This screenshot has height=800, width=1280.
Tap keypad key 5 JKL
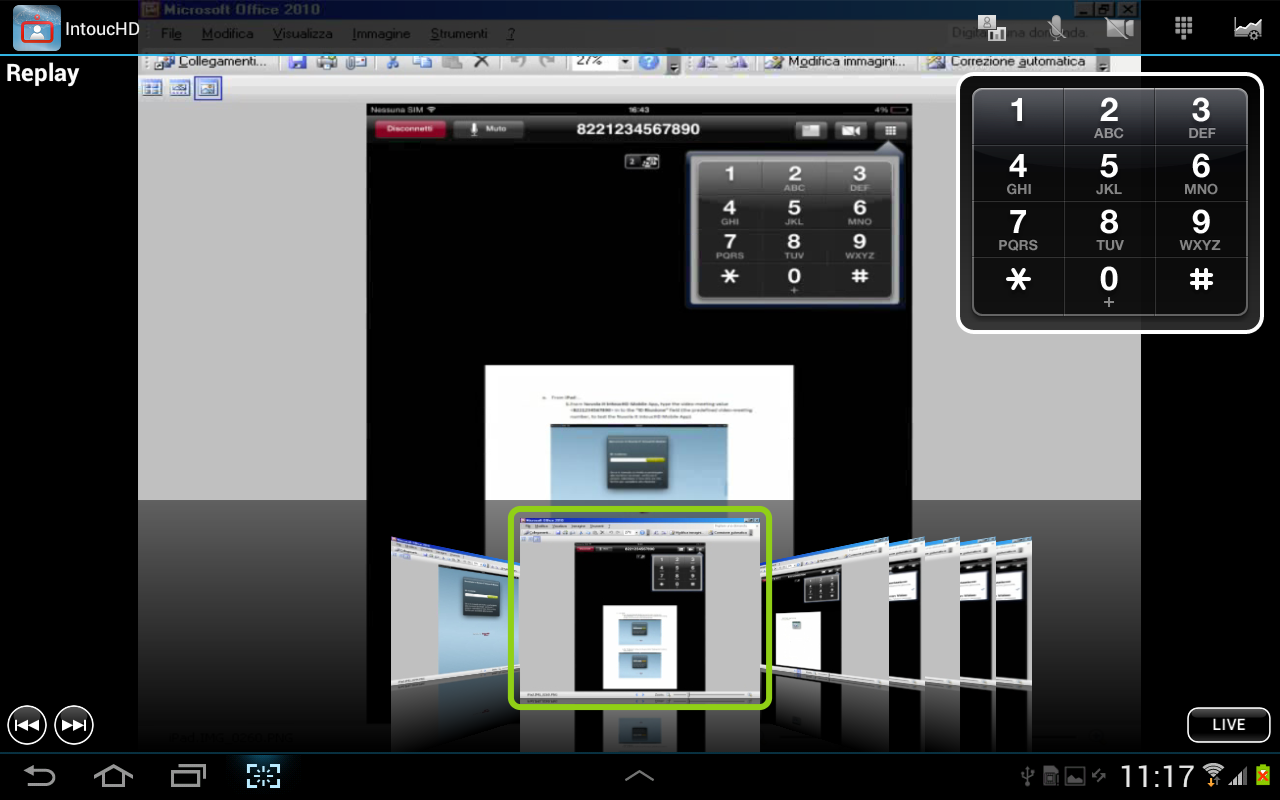[1109, 174]
